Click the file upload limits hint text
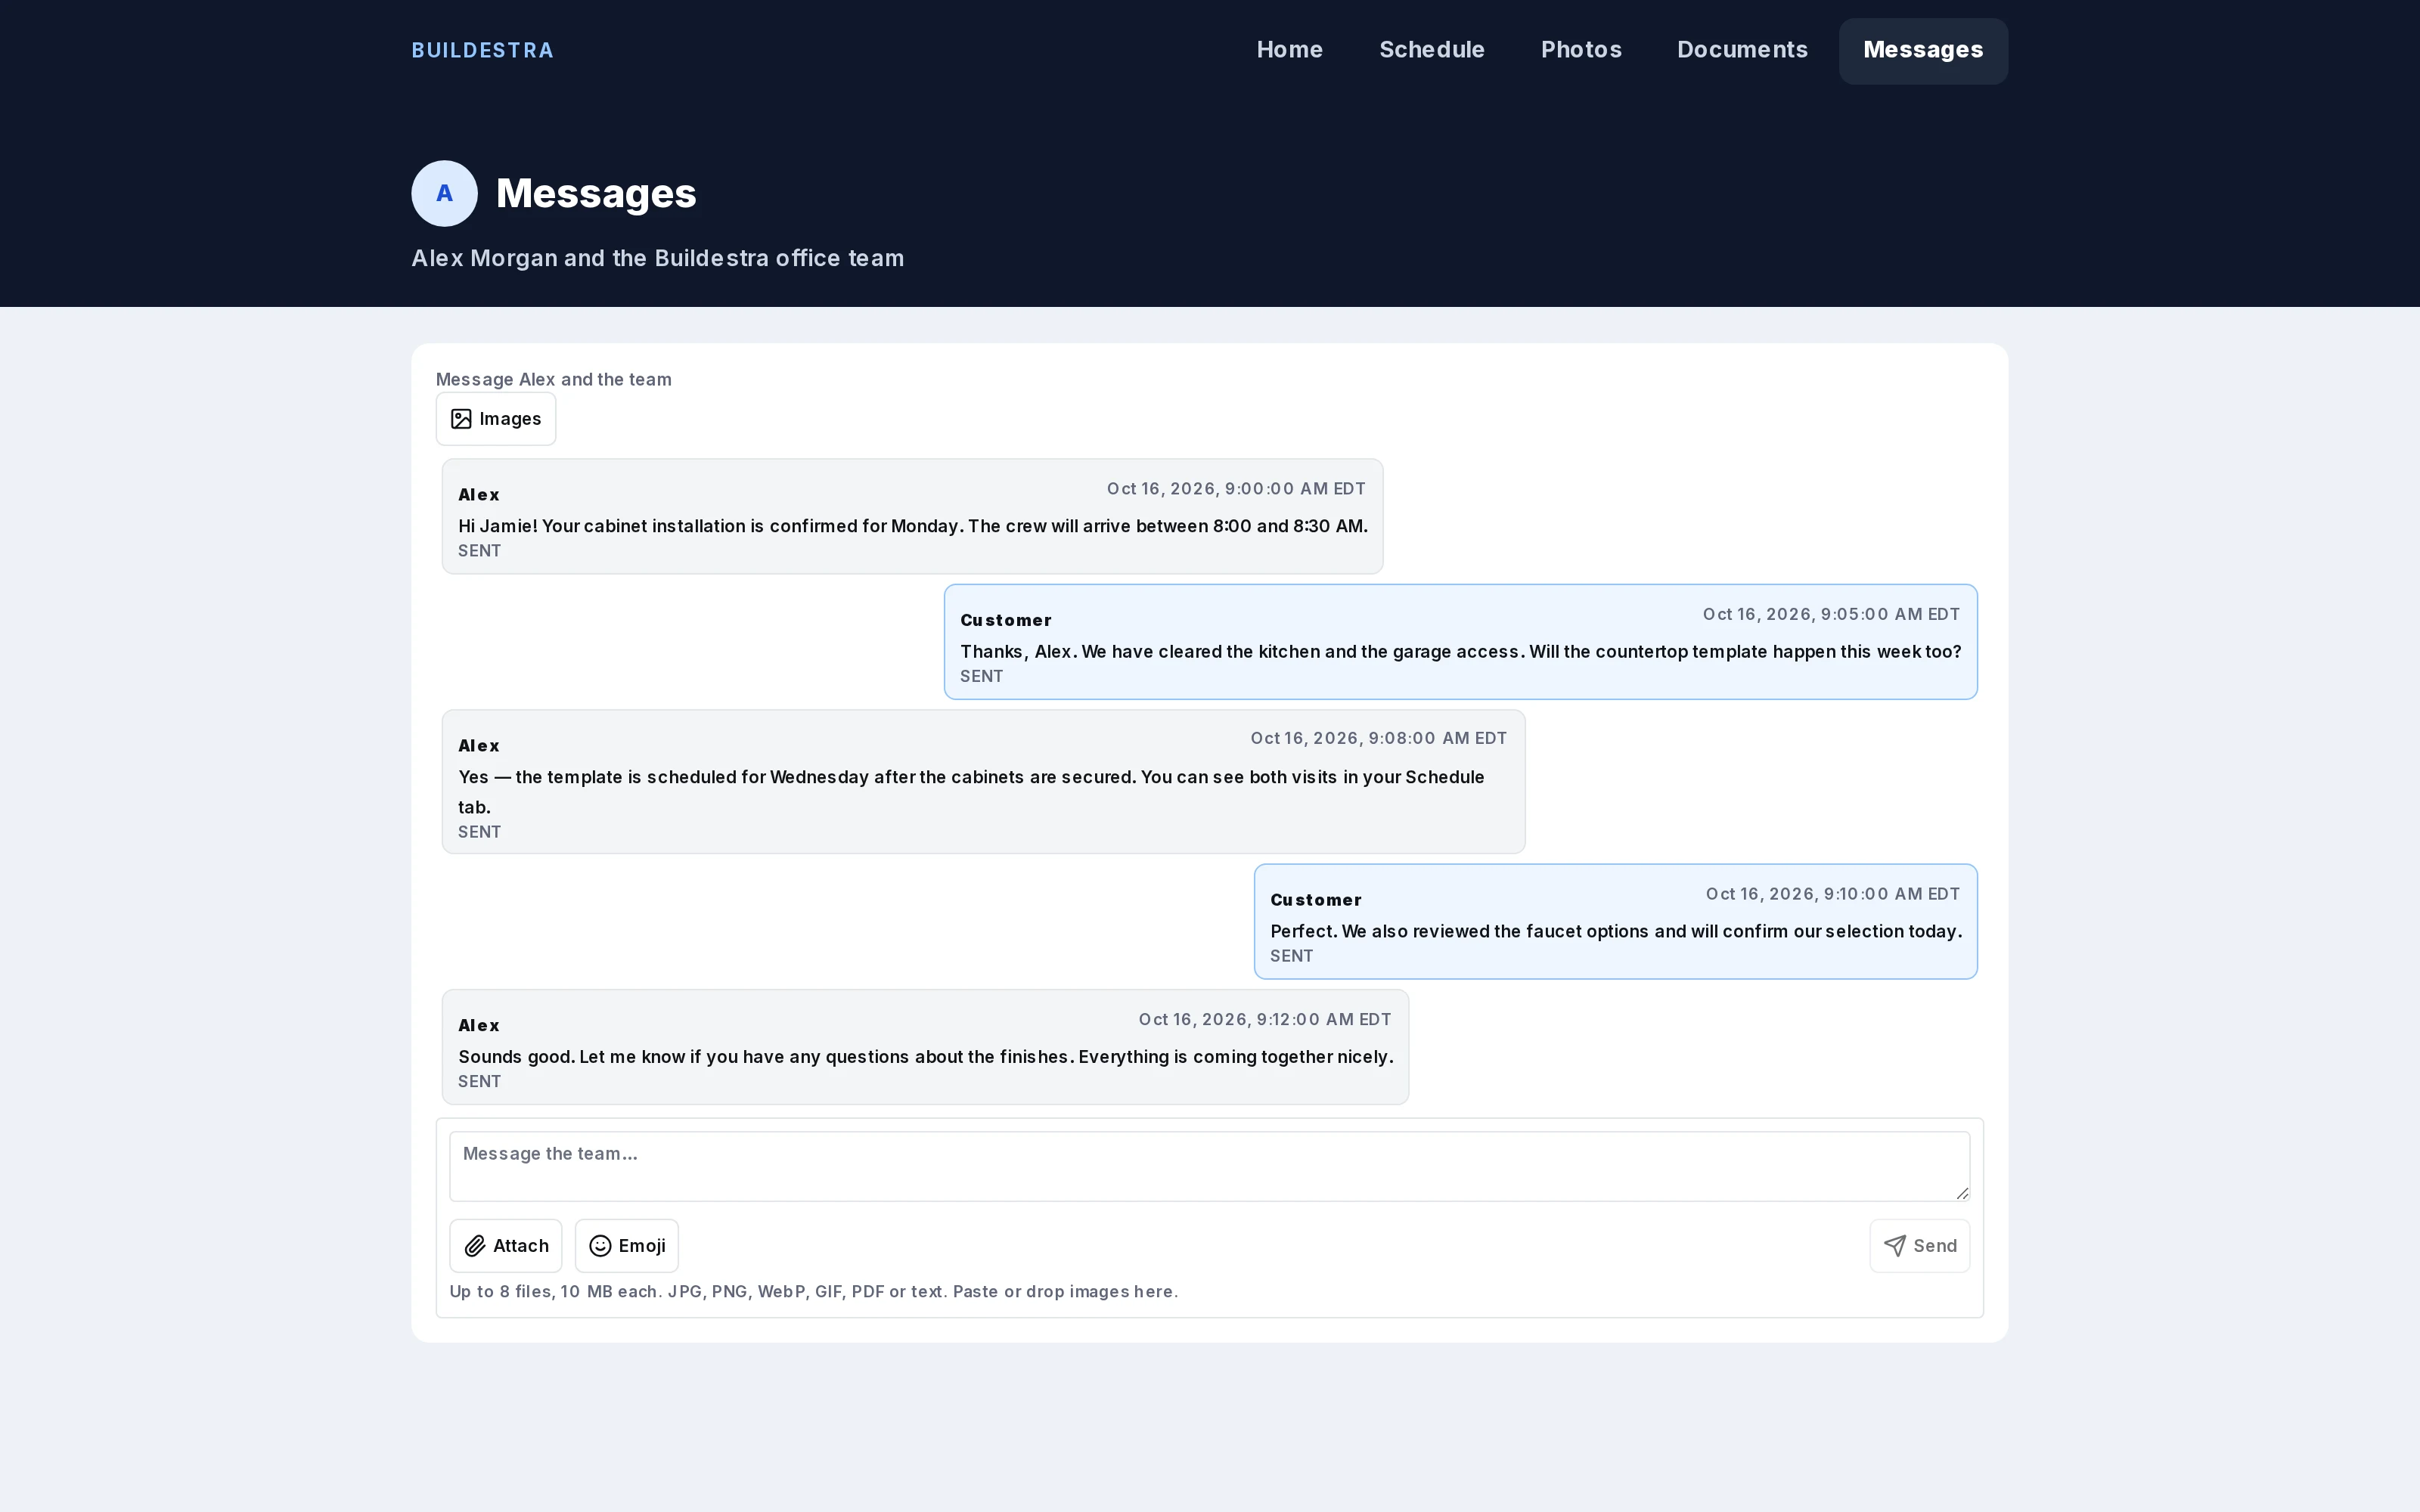The width and height of the screenshot is (2420, 1512). coord(813,1291)
